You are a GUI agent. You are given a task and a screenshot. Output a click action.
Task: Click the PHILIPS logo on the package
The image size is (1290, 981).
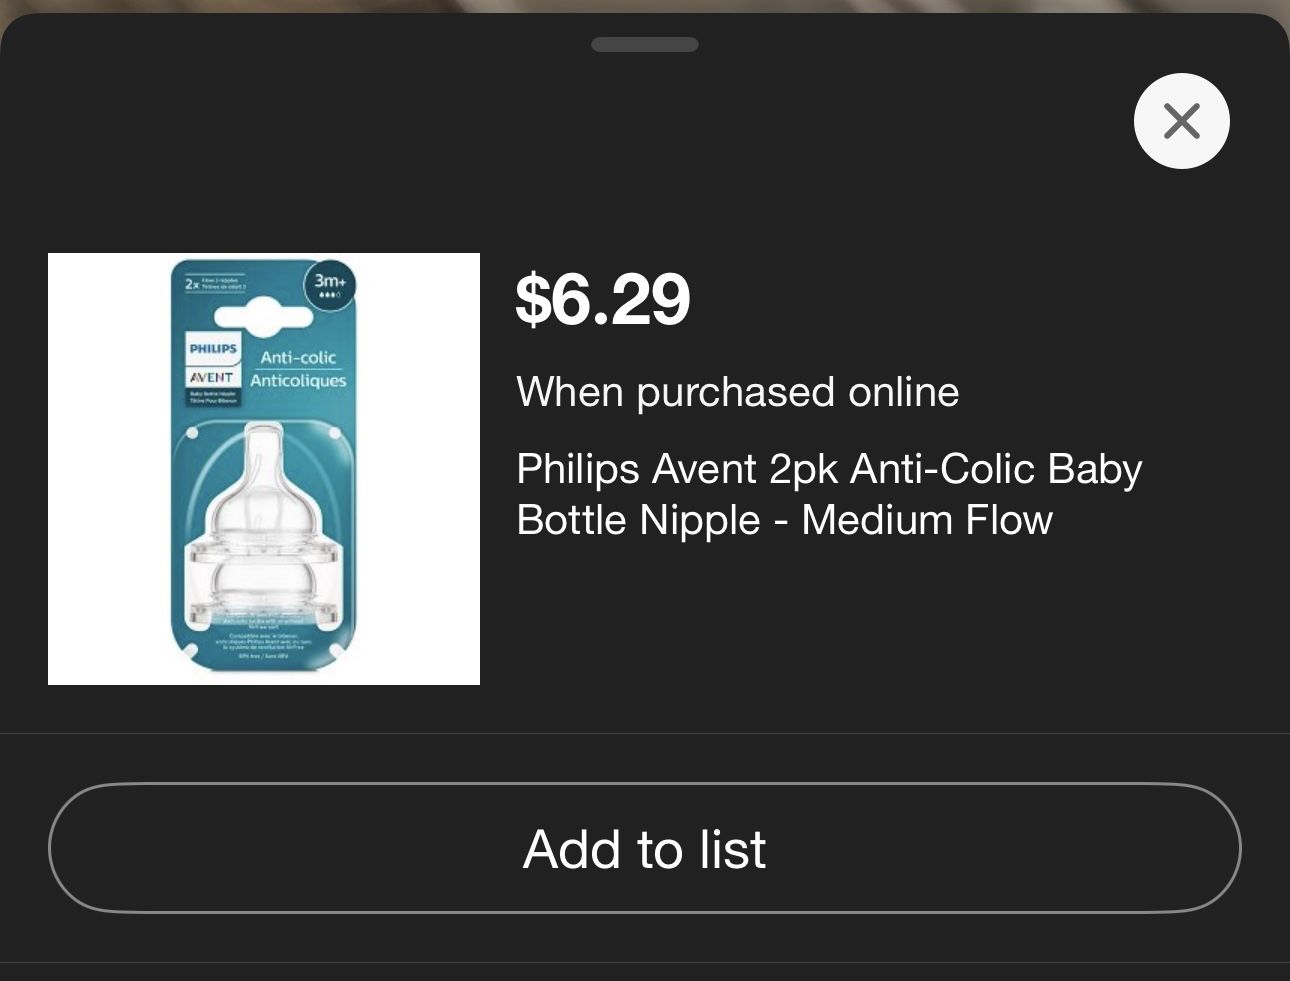point(213,349)
